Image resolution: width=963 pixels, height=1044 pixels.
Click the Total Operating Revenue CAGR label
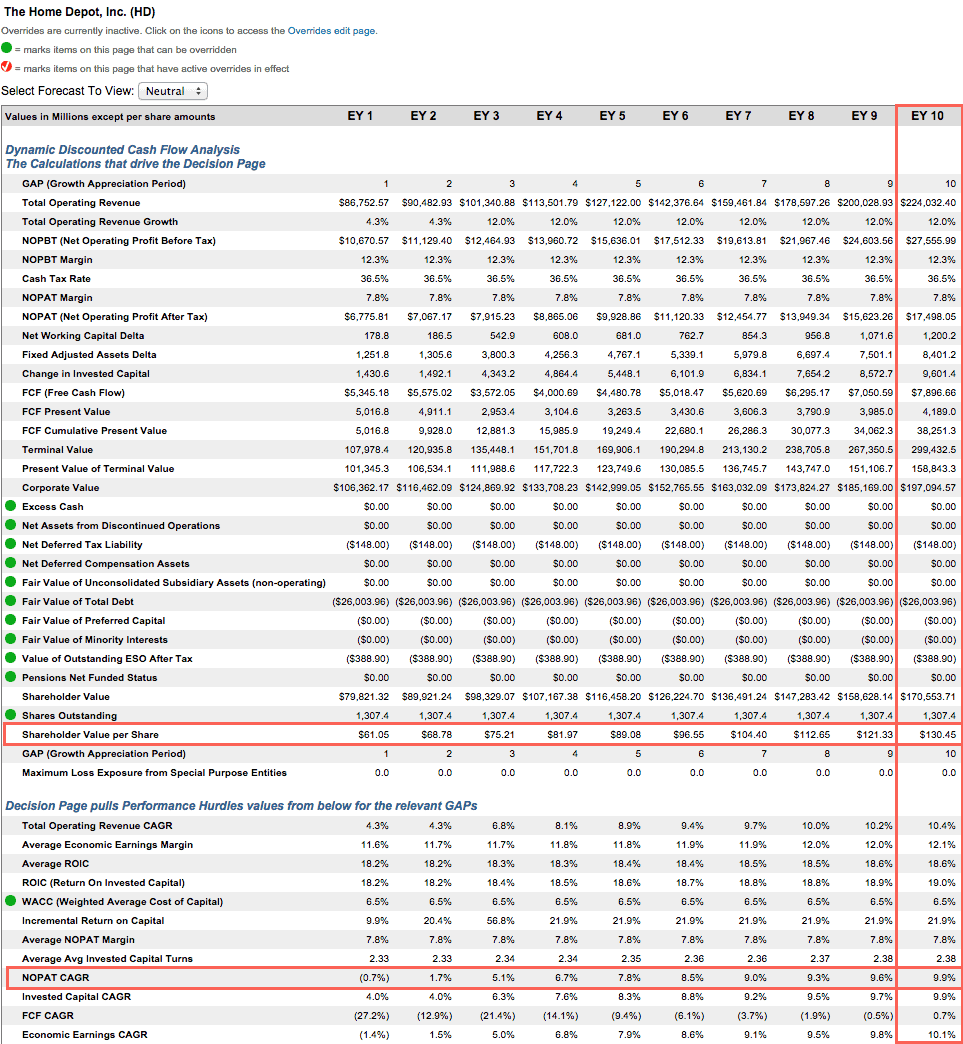(x=97, y=826)
